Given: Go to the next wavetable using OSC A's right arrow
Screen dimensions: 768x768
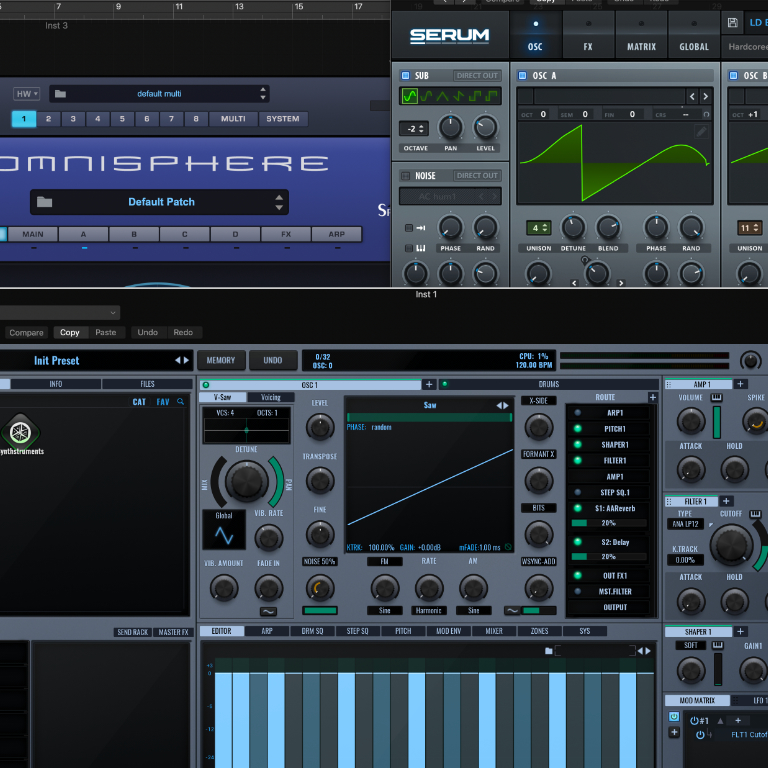Looking at the screenshot, I should pyautogui.click(x=705, y=96).
